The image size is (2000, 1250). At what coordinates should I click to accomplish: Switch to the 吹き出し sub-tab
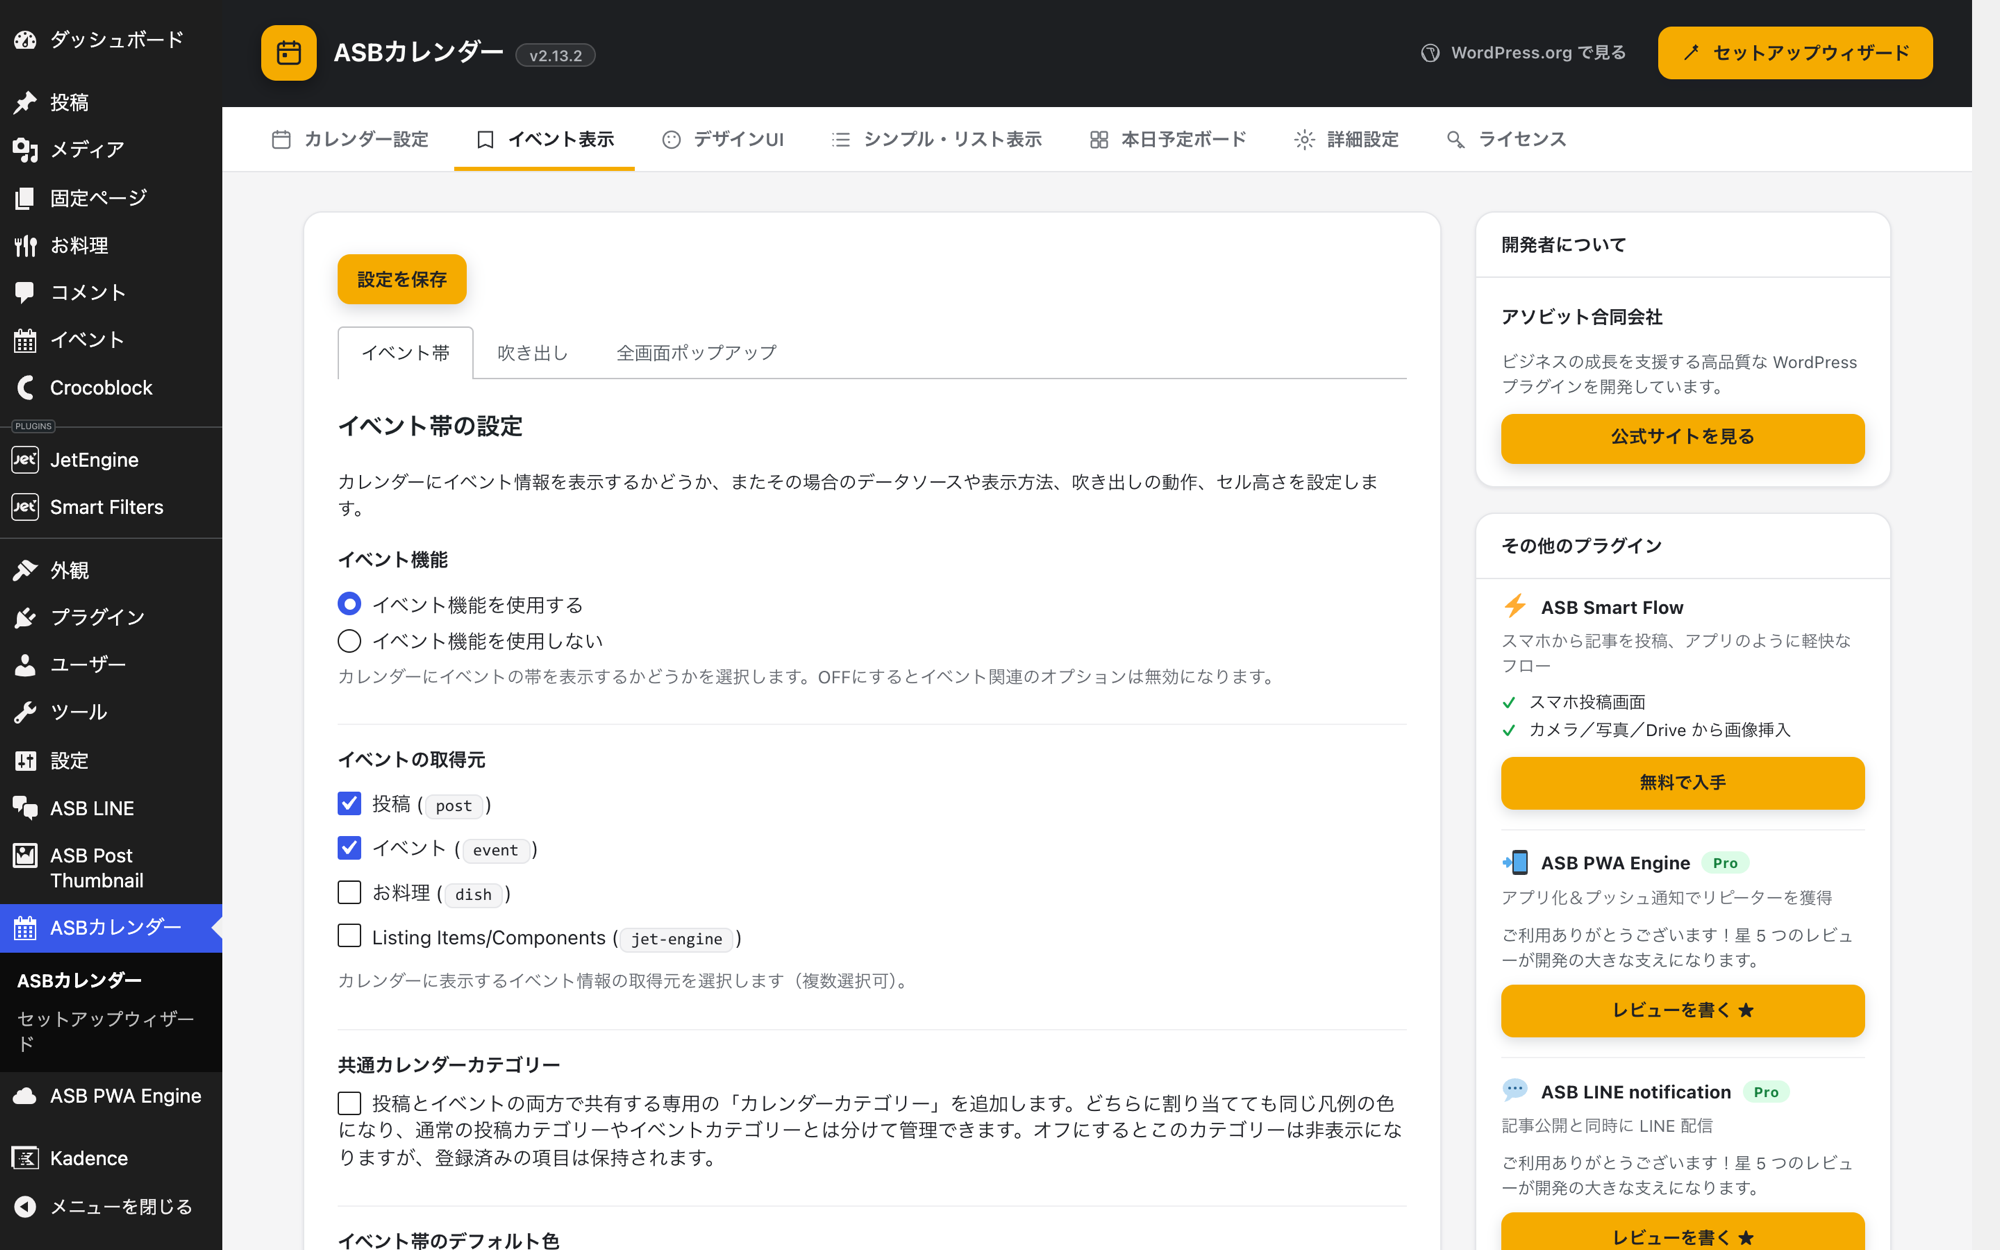tap(532, 353)
